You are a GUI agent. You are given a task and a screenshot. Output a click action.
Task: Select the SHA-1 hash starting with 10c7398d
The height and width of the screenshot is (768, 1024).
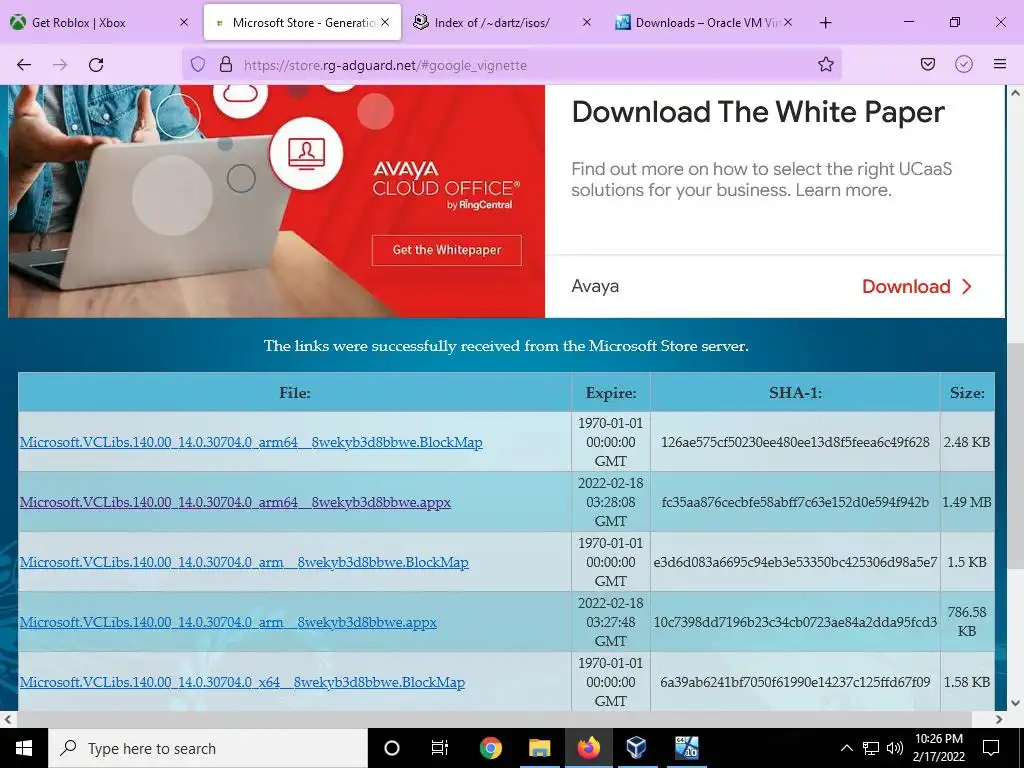(x=795, y=622)
